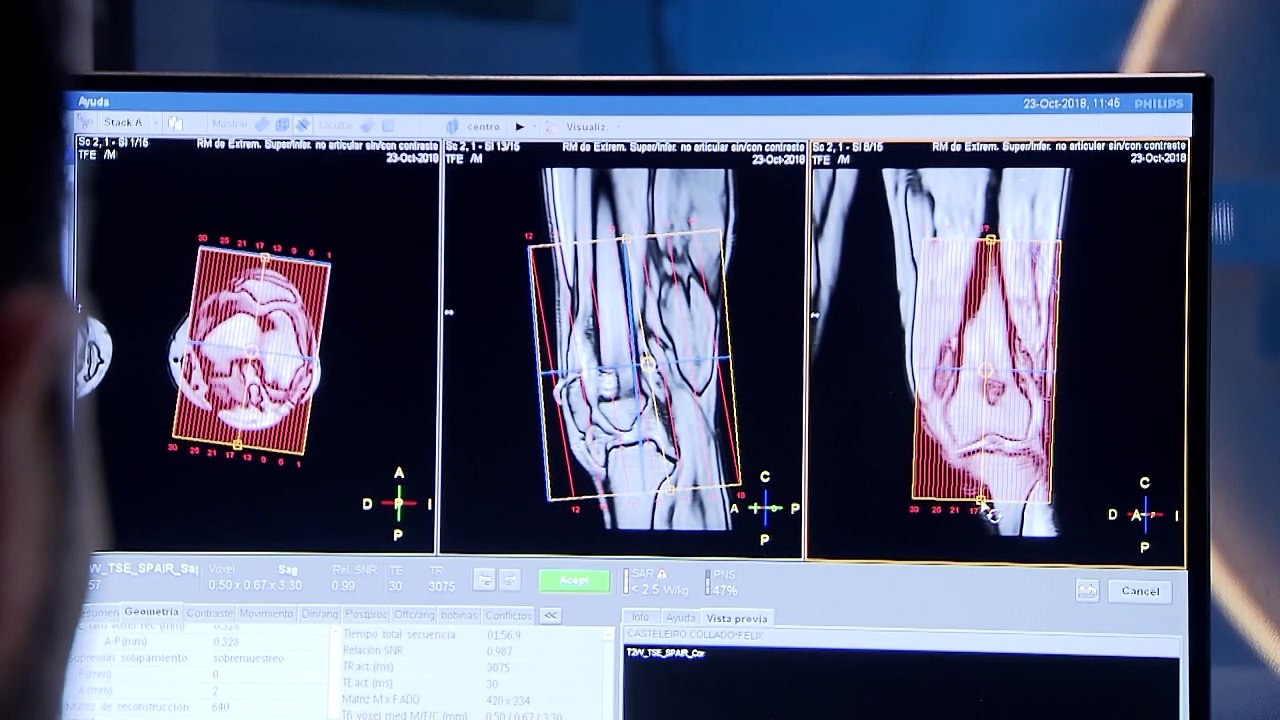Click the TR act. (ms) value 3075
Viewport: 1280px width, 720px height.
pyautogui.click(x=497, y=667)
